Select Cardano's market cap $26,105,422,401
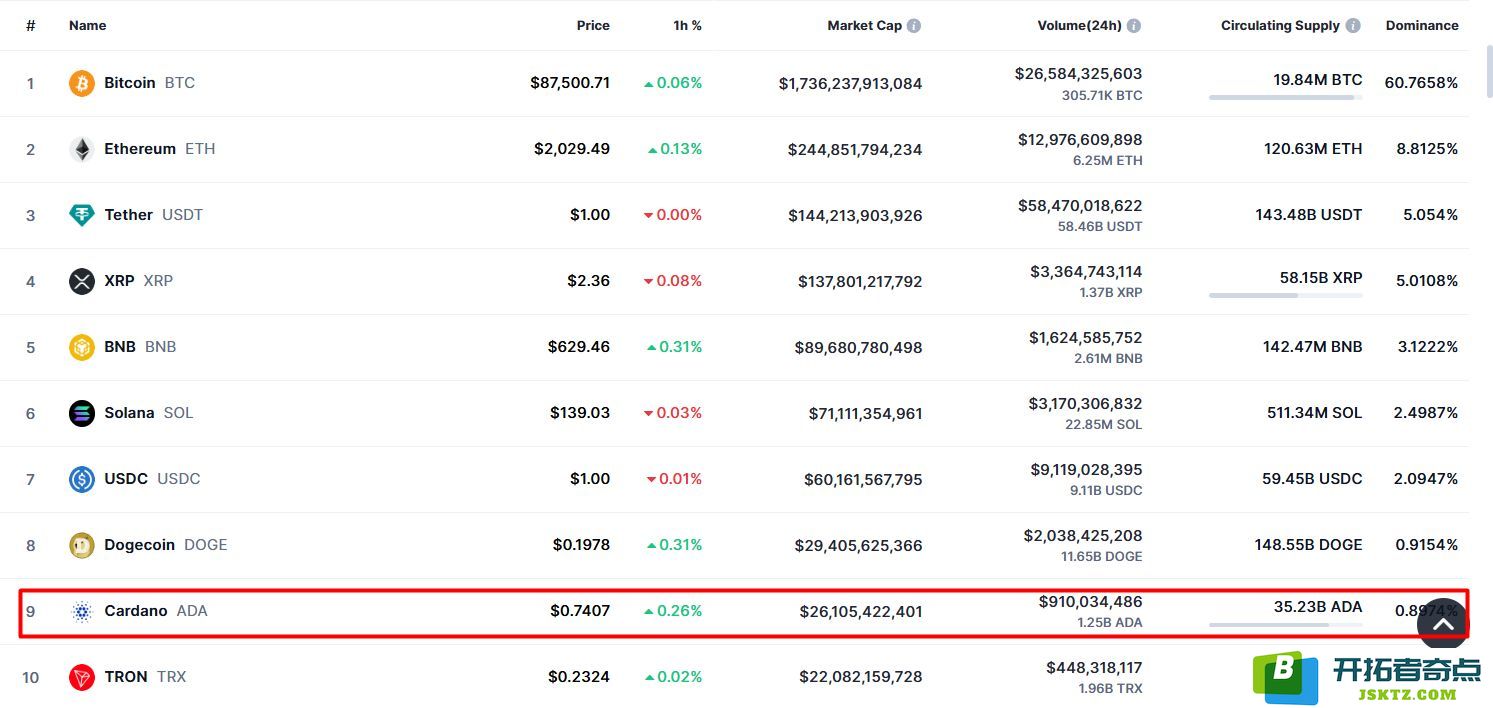Screen dimensions: 1493x708 [861, 612]
